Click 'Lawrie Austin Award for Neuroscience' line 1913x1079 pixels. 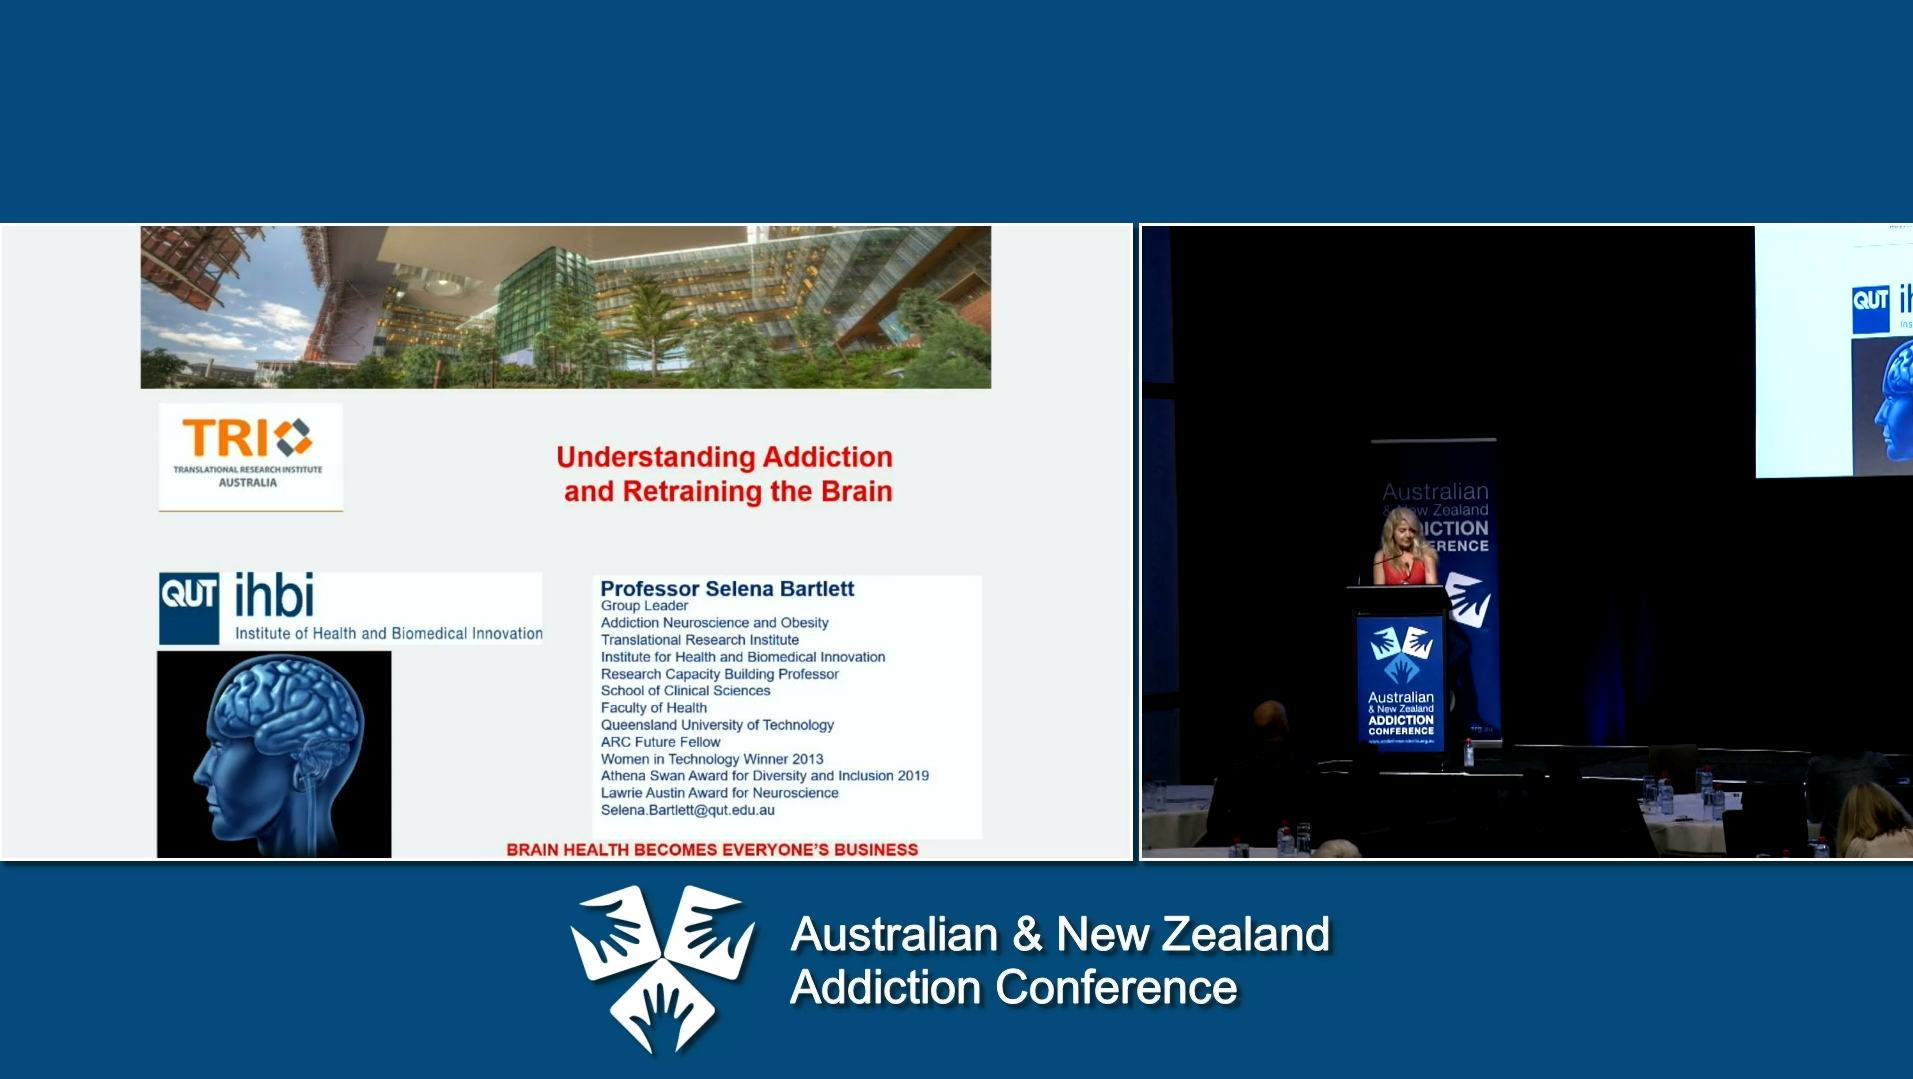[x=719, y=793]
